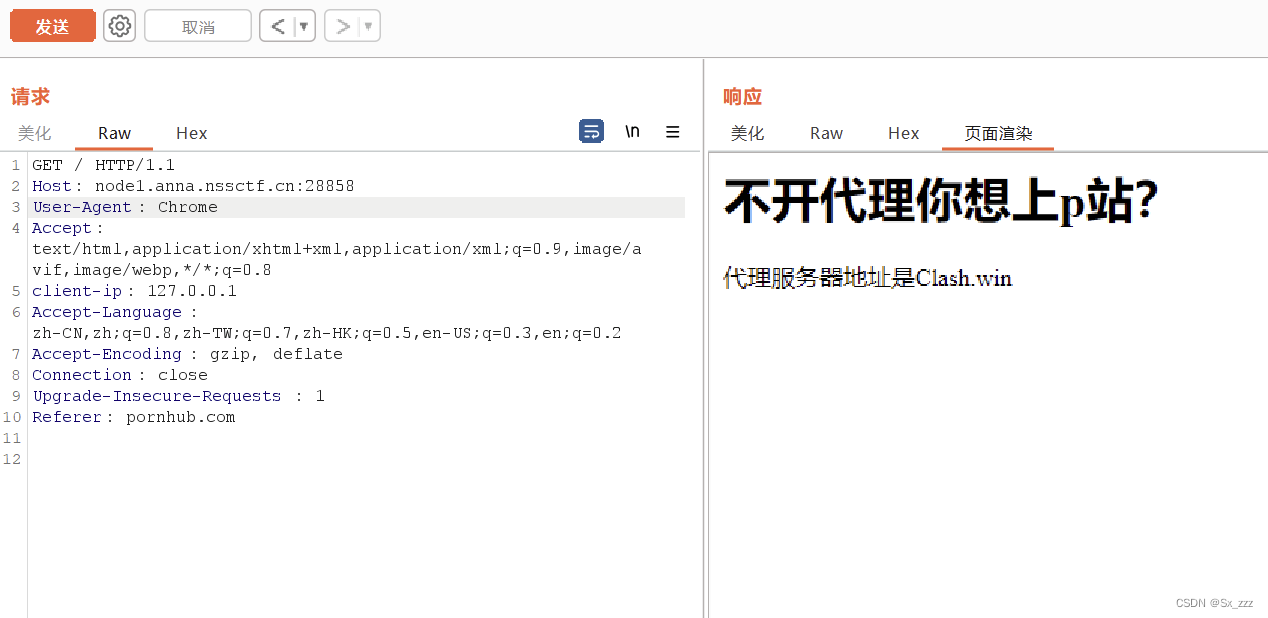Open the Repeater settings gear icon
Screen dimensions: 1268x618
click(119, 25)
